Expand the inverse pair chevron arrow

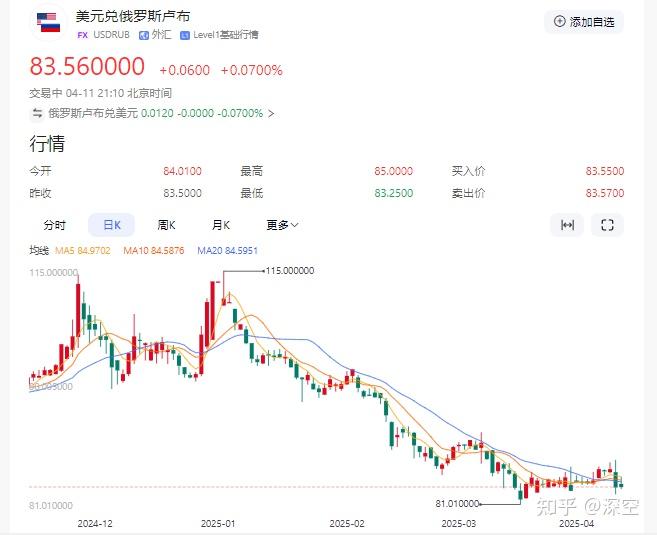pos(271,114)
